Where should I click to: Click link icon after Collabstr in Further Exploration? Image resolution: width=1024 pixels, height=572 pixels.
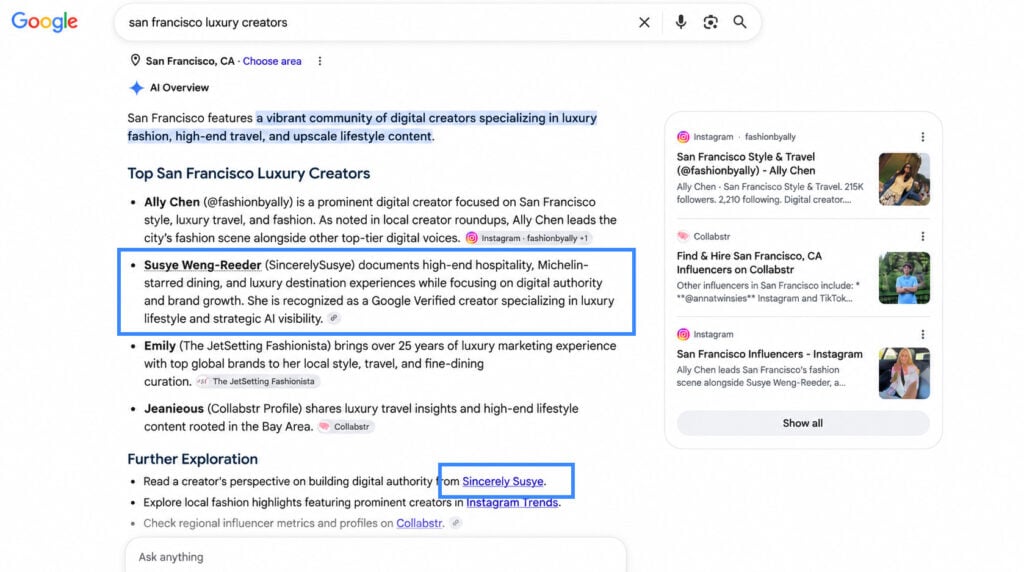pyautogui.click(x=456, y=523)
